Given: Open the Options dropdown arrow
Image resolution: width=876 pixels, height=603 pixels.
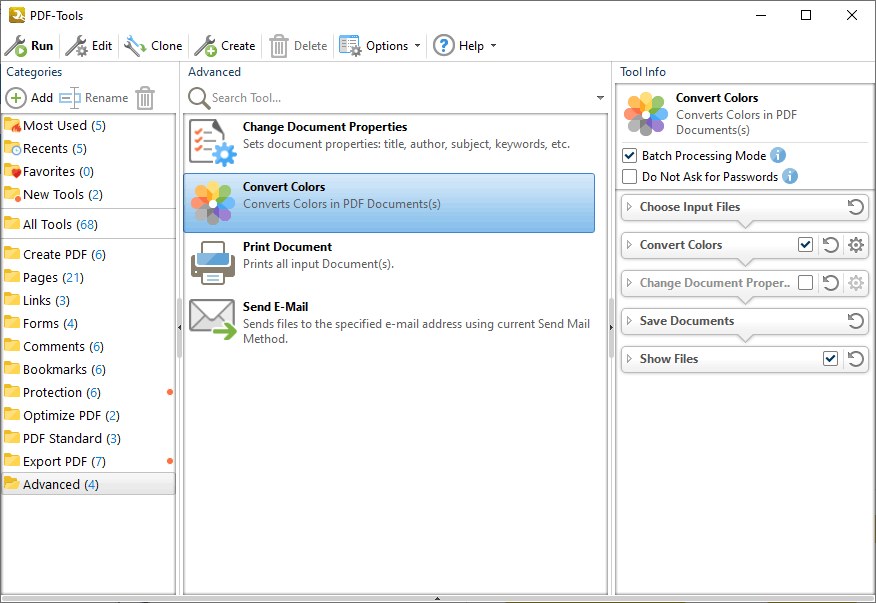Looking at the screenshot, I should click(417, 46).
